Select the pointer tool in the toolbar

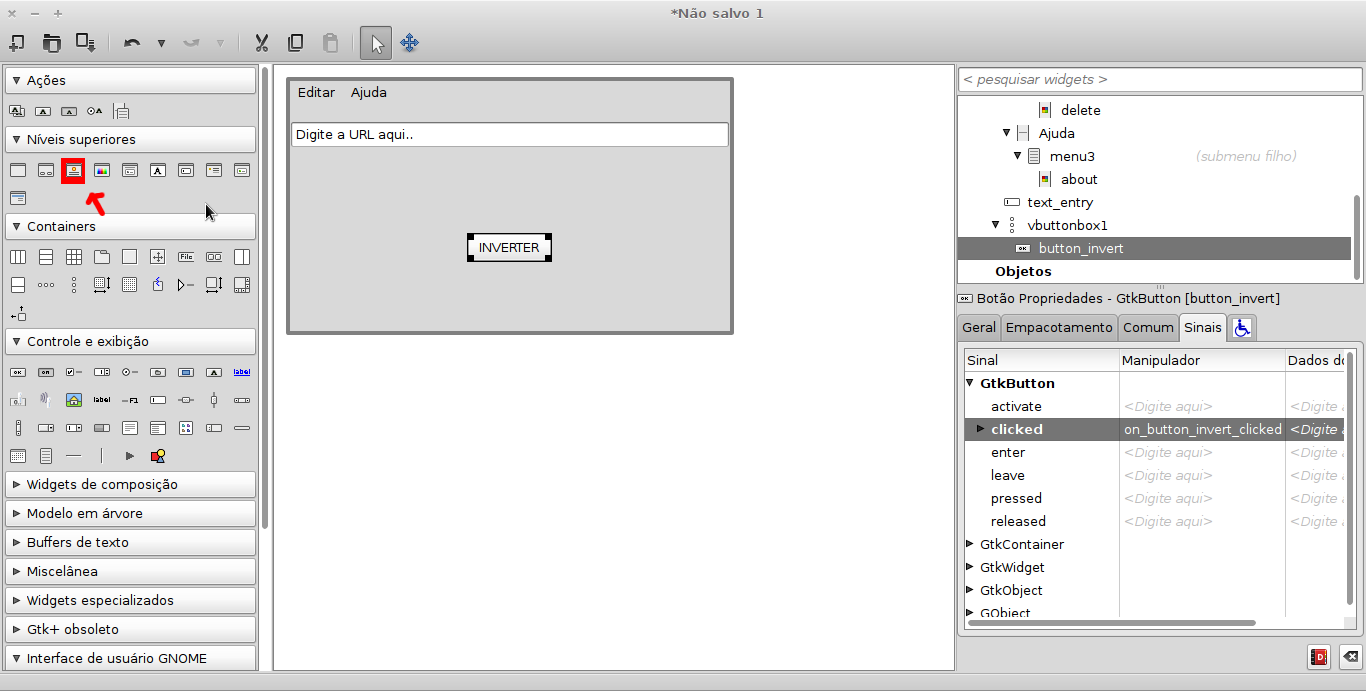click(x=375, y=42)
